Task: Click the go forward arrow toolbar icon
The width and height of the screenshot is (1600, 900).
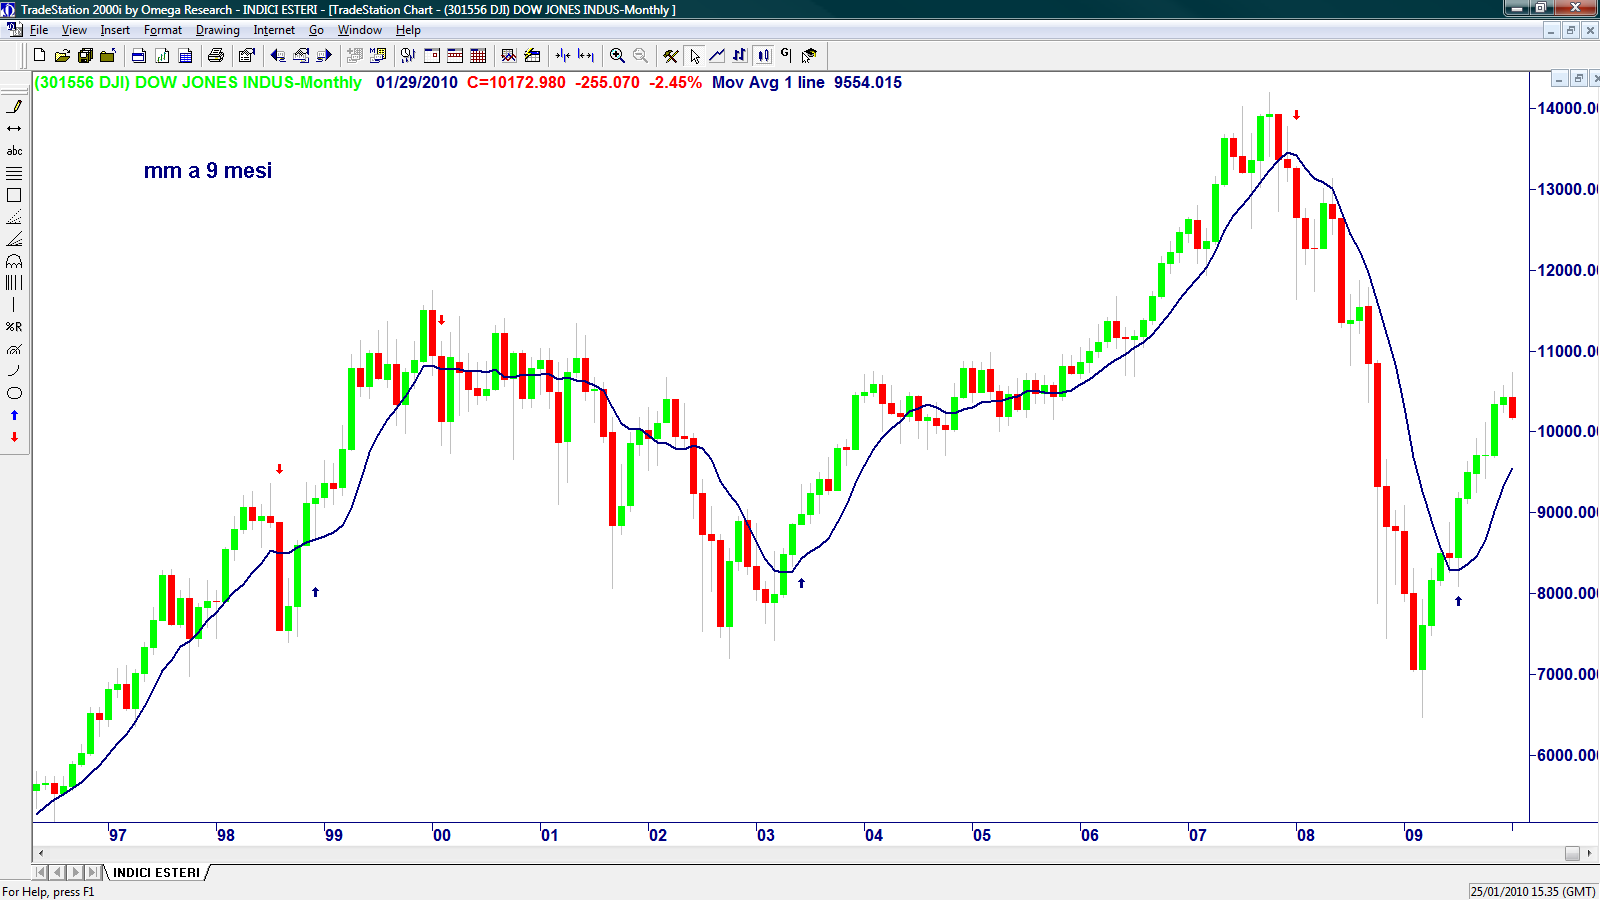Action: 324,56
